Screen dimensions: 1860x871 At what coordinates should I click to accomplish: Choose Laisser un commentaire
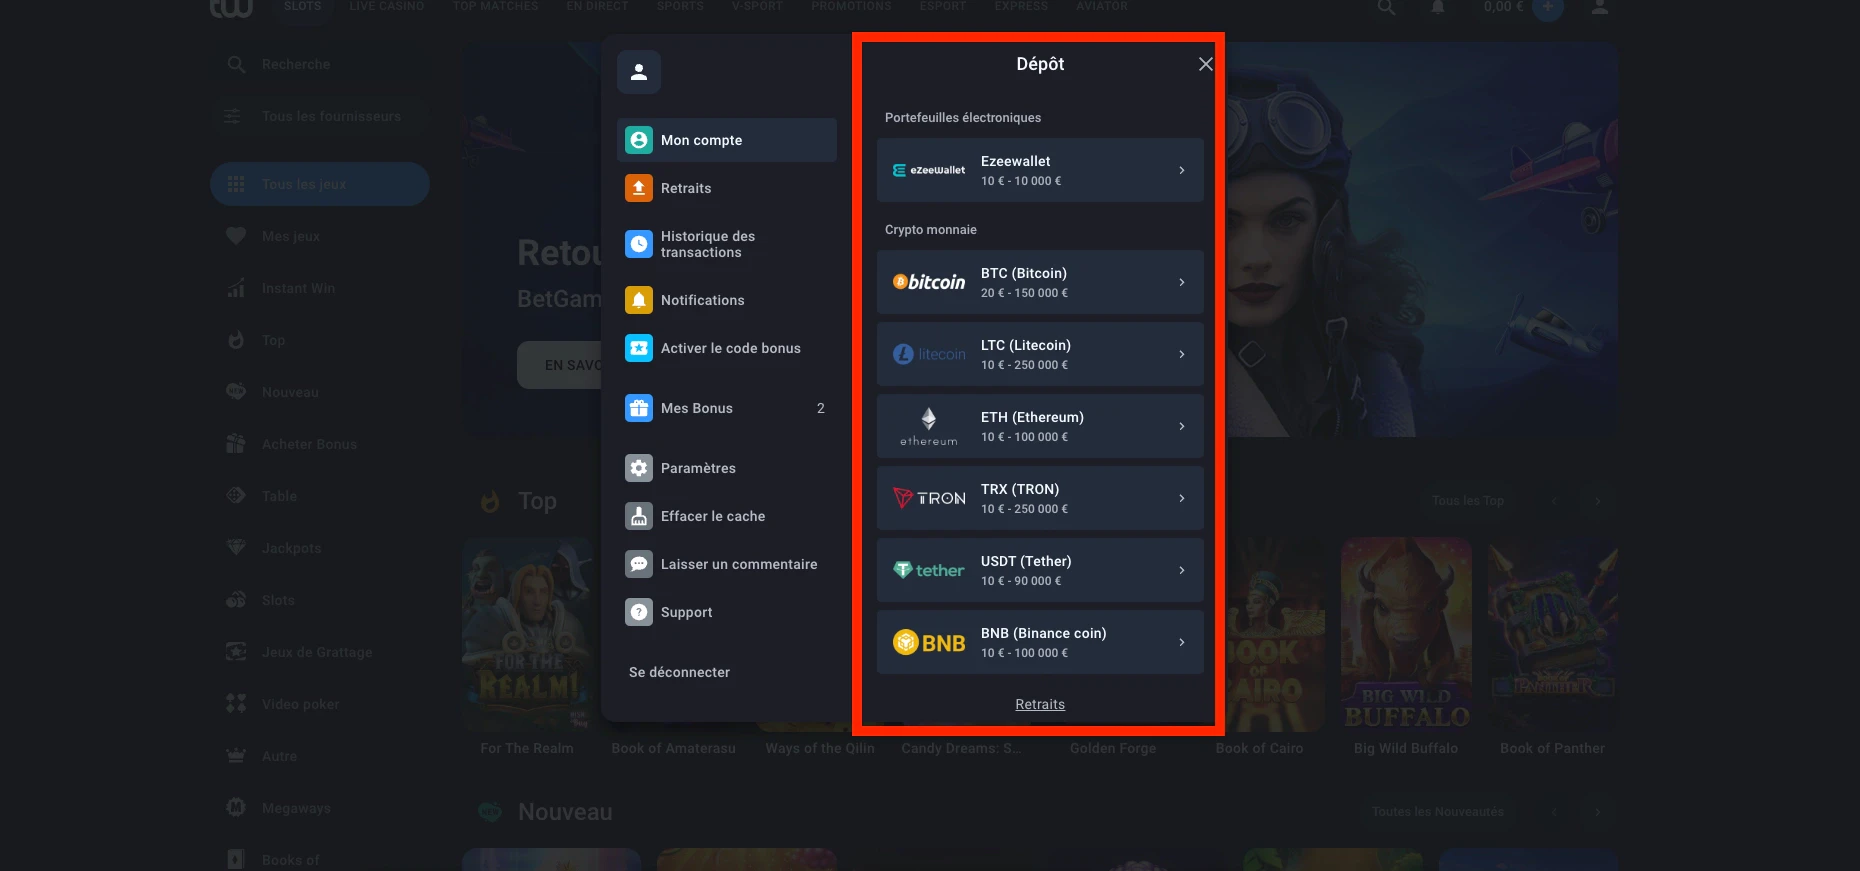pyautogui.click(x=726, y=564)
